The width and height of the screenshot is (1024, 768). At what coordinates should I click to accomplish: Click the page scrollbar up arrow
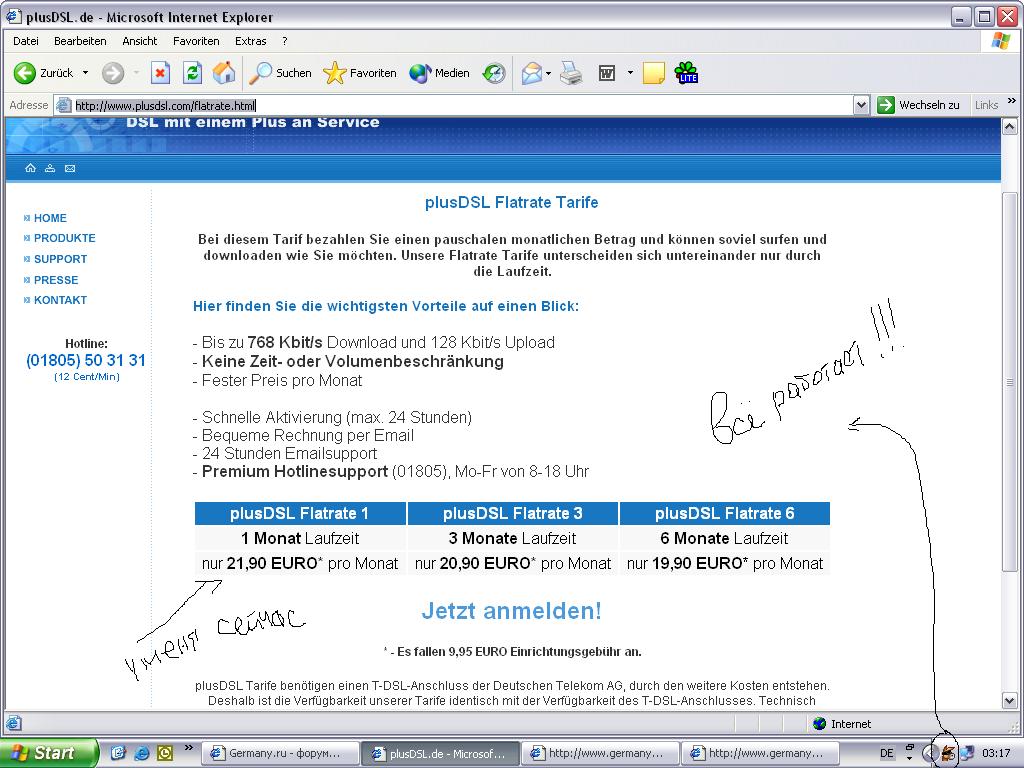tap(1010, 126)
